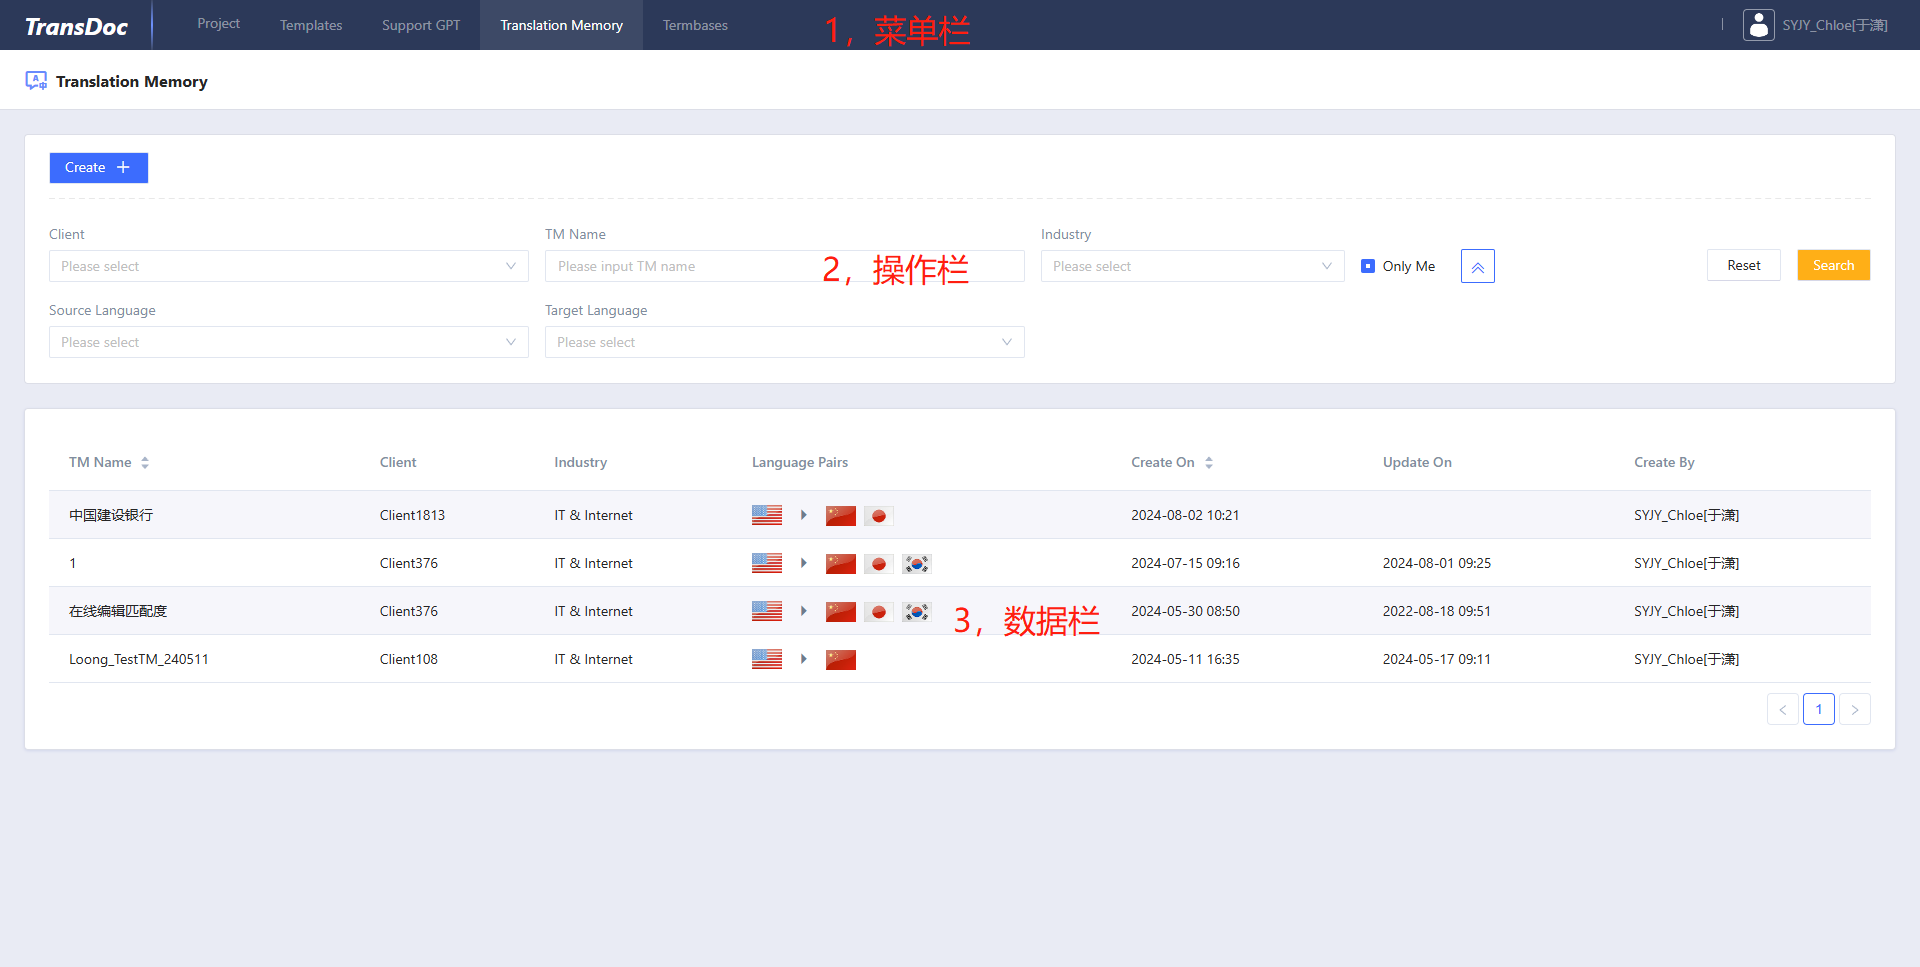
Task: Click the Japanese flag in the 中国建设银行 row
Action: click(x=878, y=515)
